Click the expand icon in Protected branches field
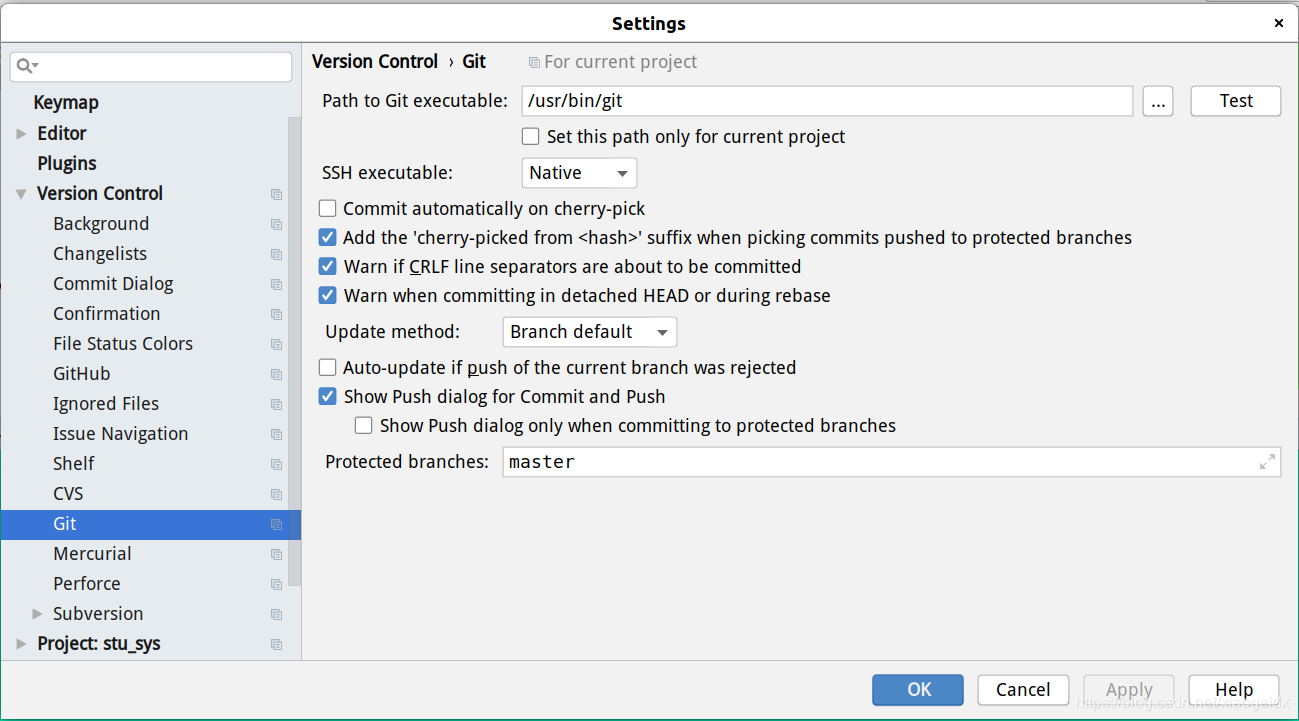Viewport: 1299px width, 721px height. tap(1267, 462)
